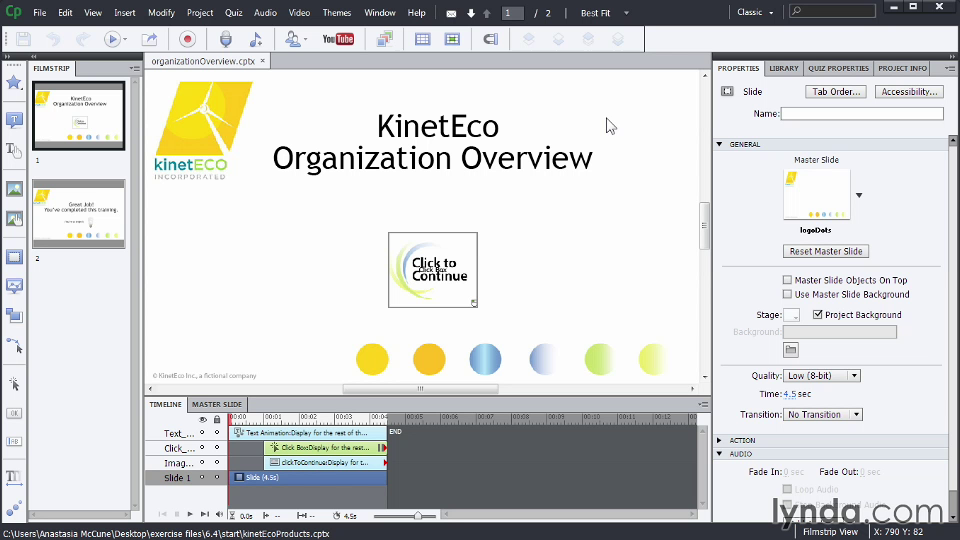Click the Table of Contents grid icon

click(422, 39)
